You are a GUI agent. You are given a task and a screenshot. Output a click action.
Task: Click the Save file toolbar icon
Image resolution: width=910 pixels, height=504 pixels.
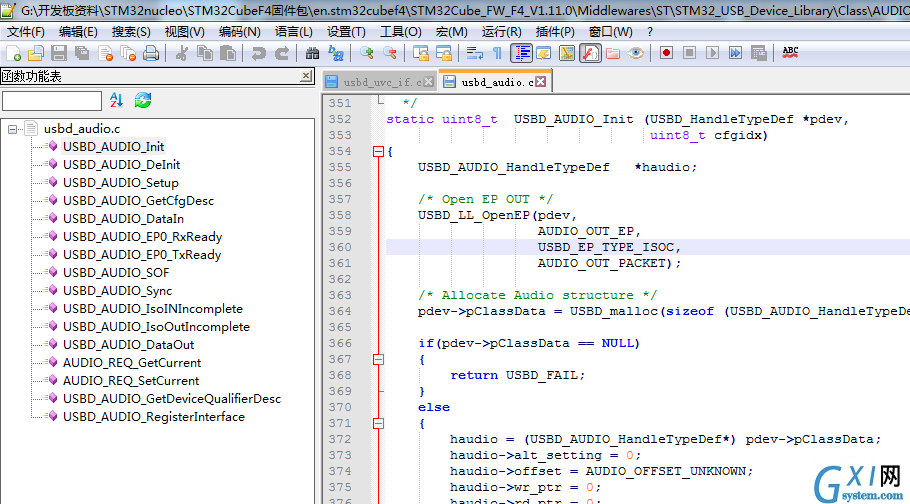pos(59,53)
